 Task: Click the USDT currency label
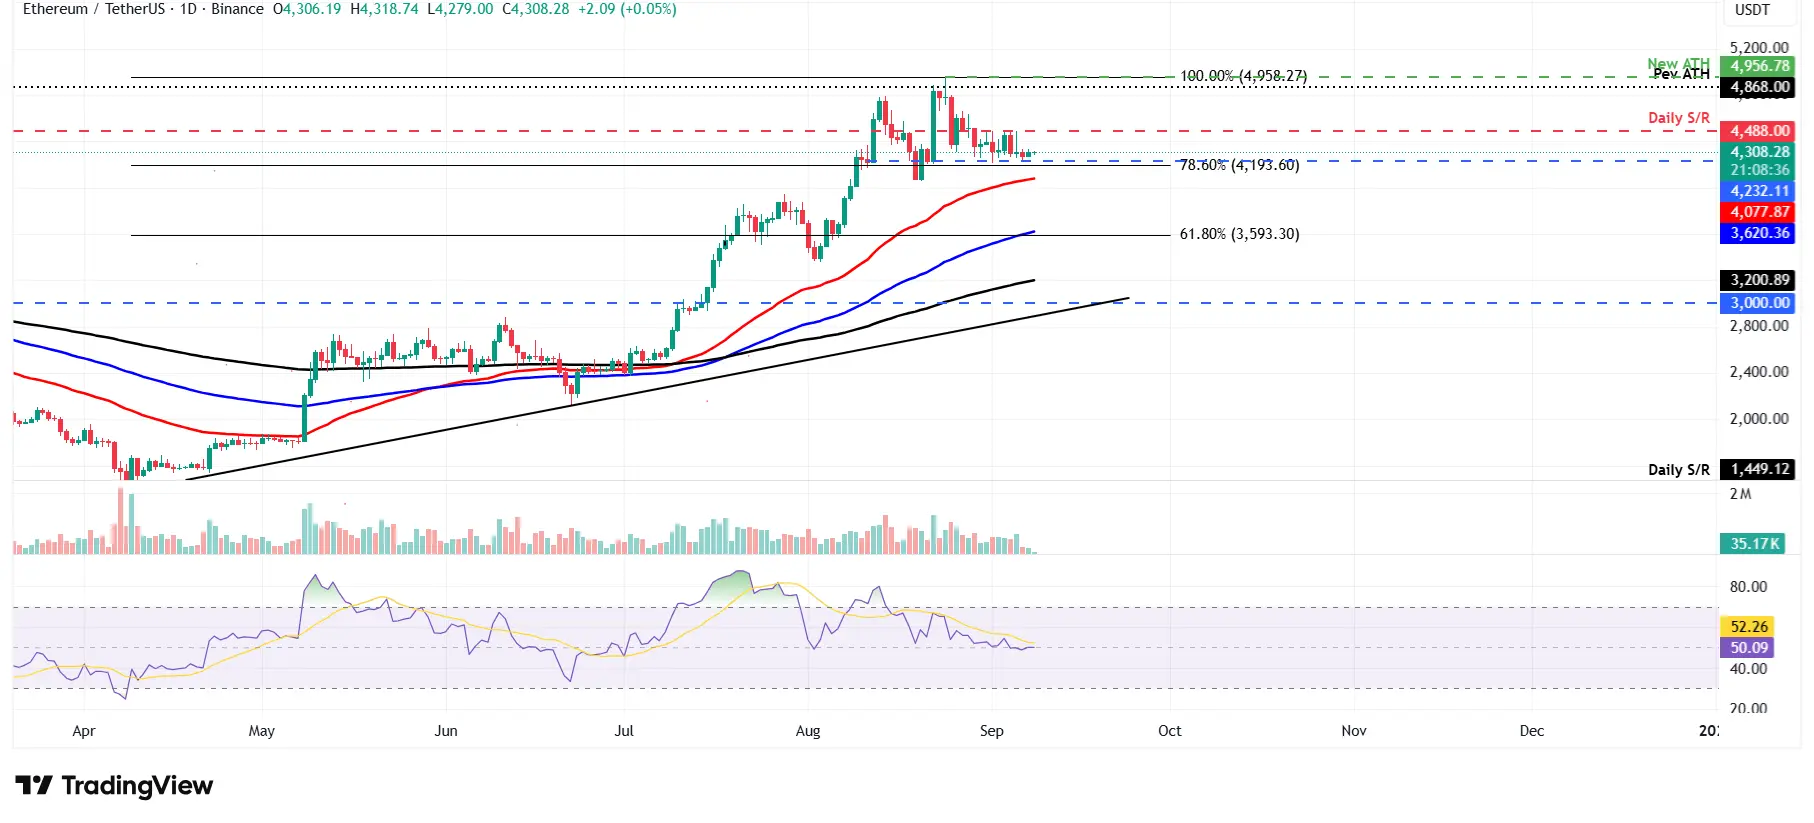pos(1752,10)
